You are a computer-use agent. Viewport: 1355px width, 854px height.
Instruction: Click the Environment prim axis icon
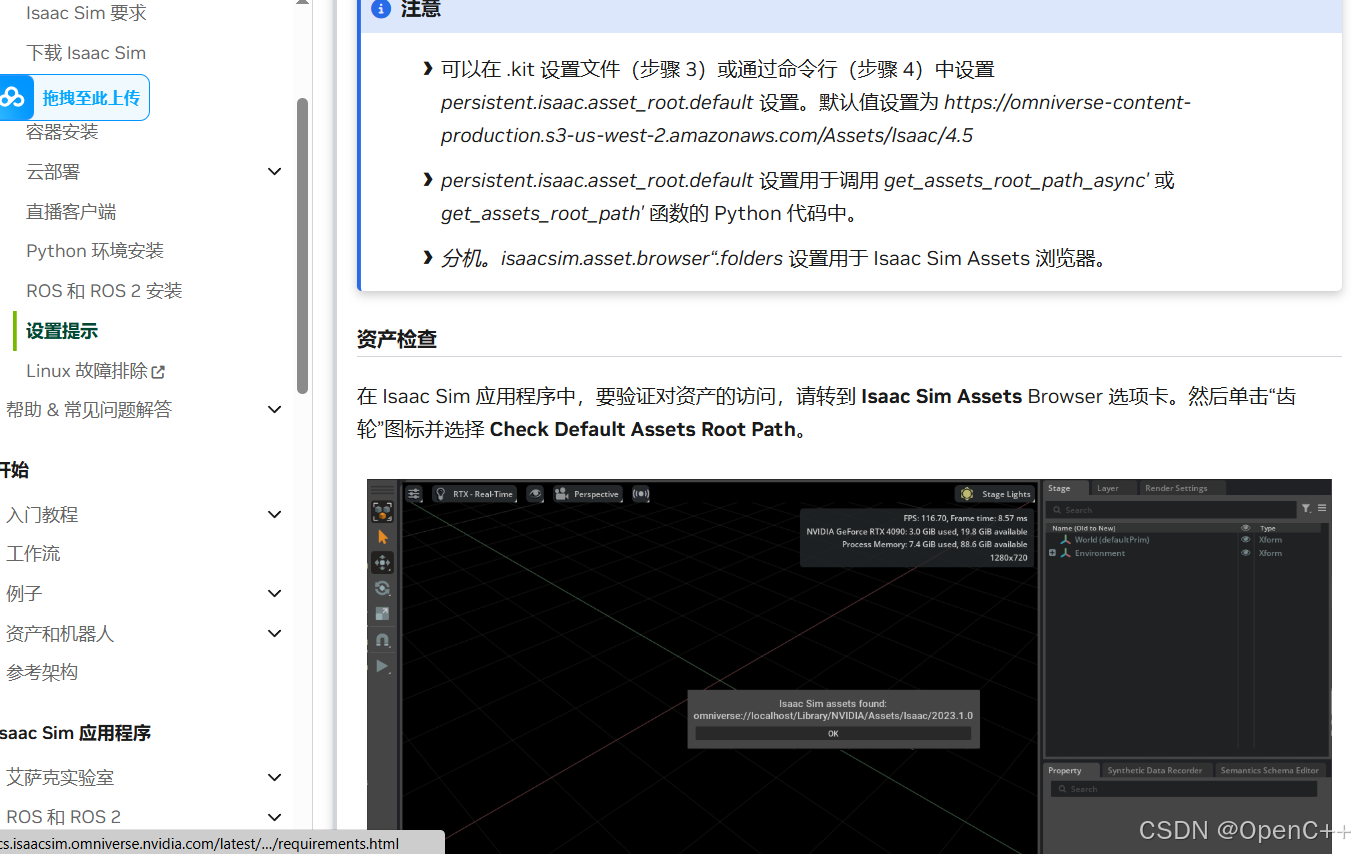point(1065,553)
